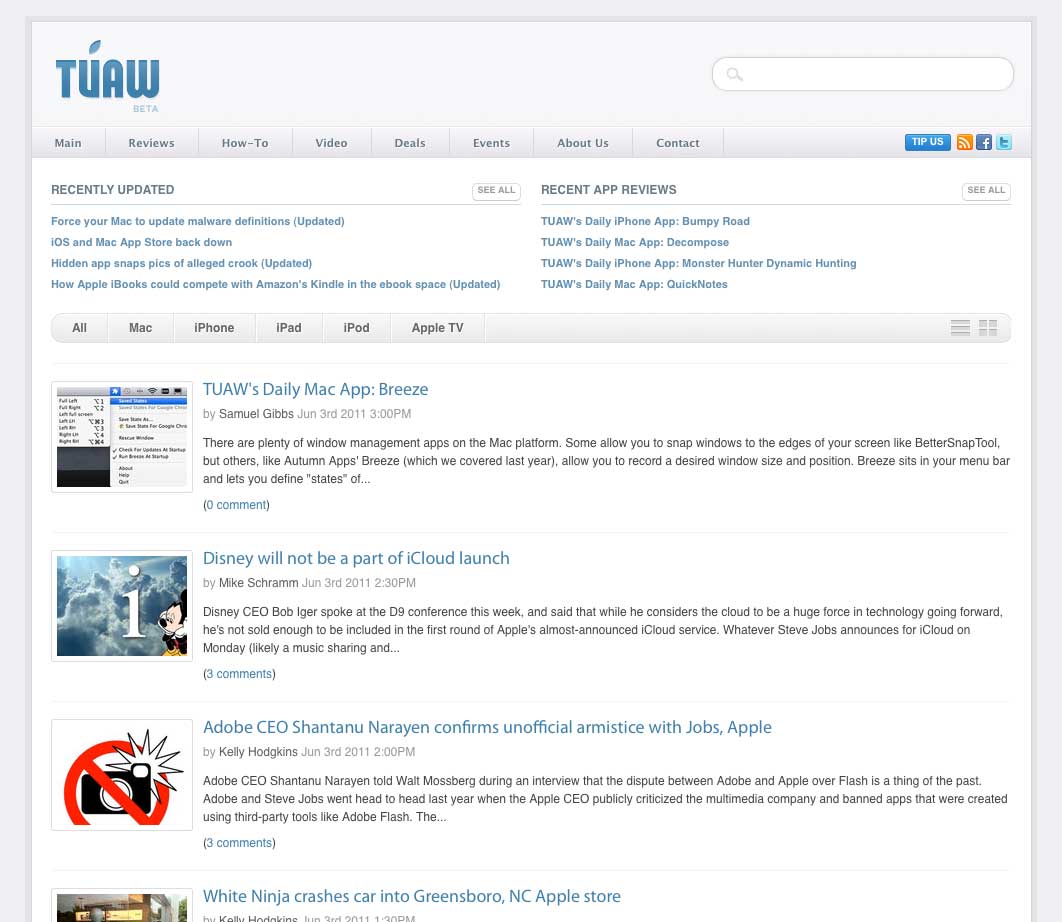Open Daily Mac App: QuickNotes review
1062x922 pixels.
click(x=634, y=285)
